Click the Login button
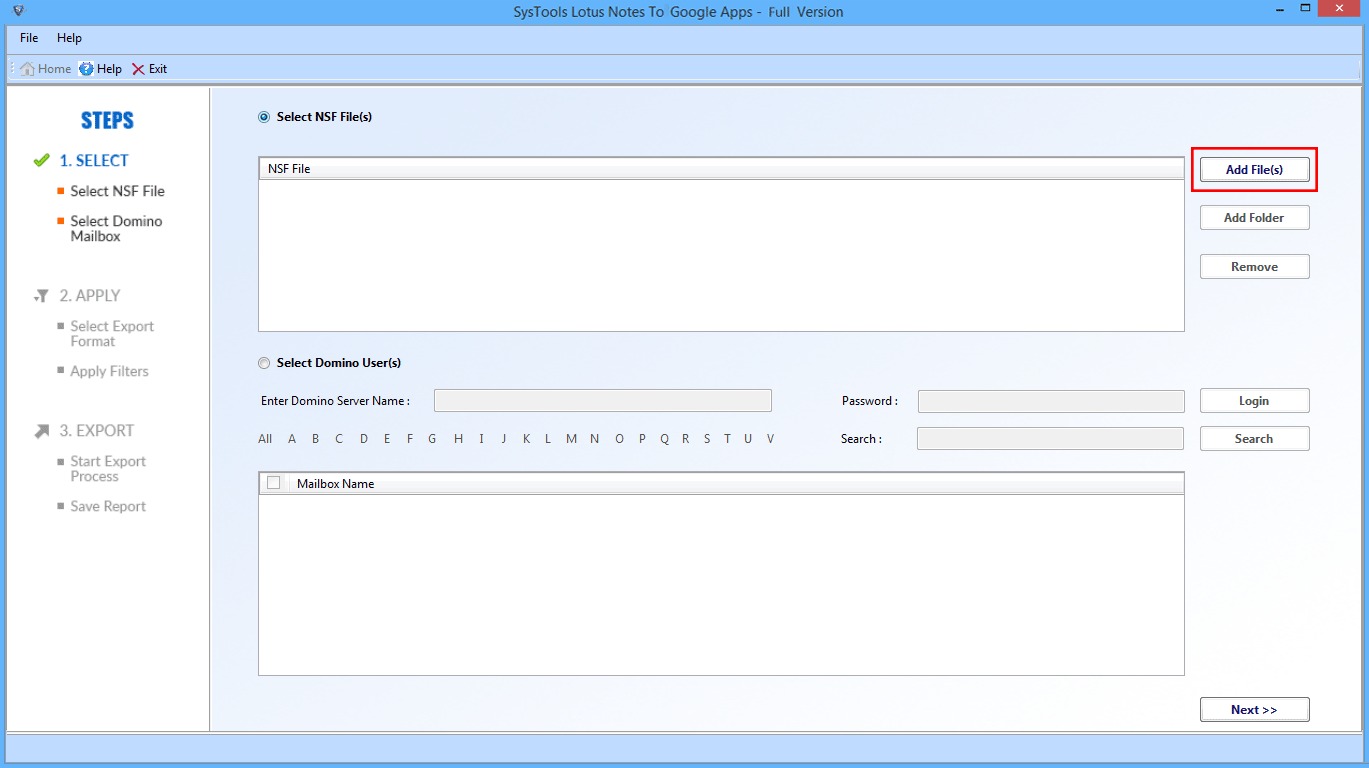Screen dimensions: 1369x768 1254,401
